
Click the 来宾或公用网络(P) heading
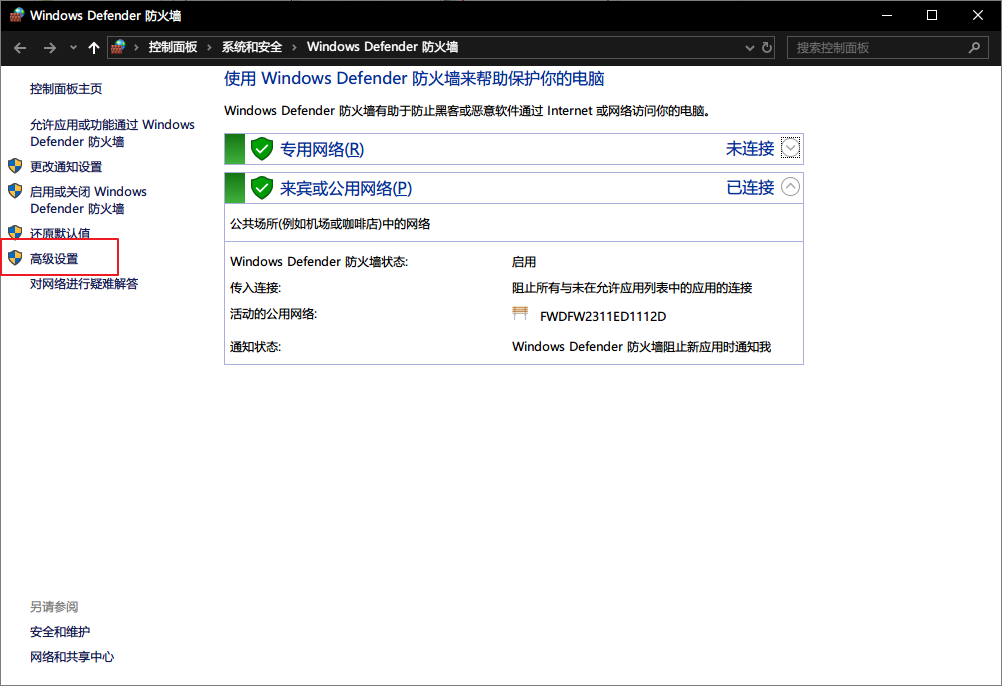pos(346,188)
